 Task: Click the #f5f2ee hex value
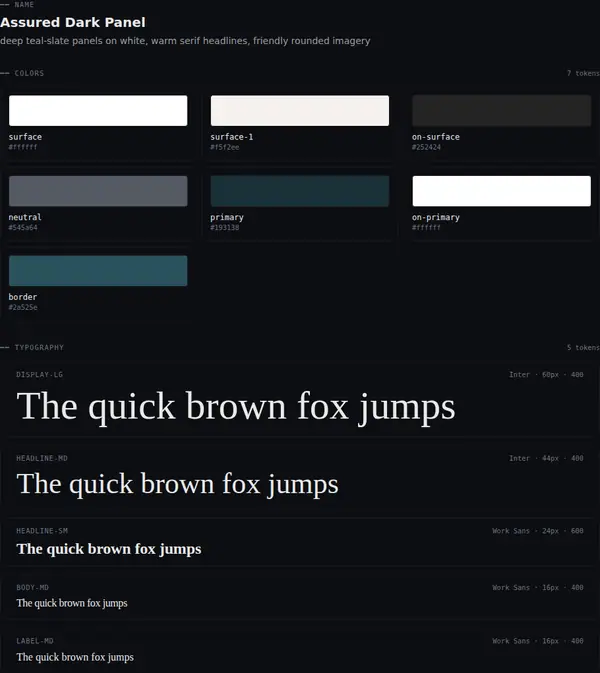click(x=225, y=147)
